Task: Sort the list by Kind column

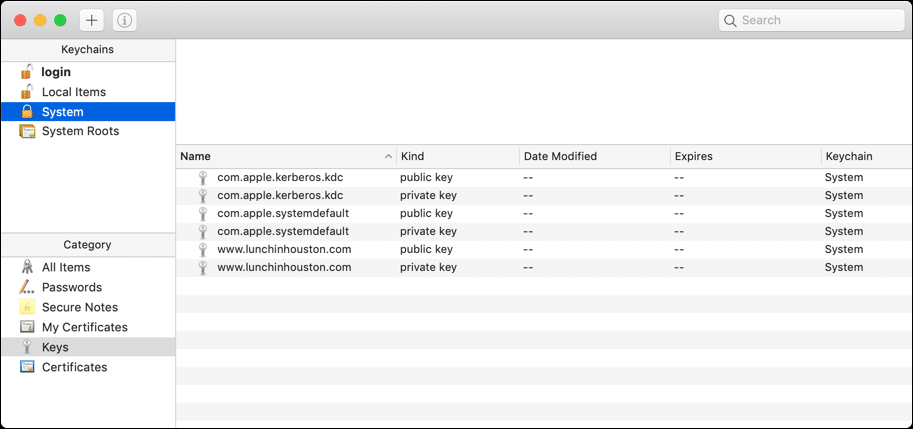Action: pos(412,157)
